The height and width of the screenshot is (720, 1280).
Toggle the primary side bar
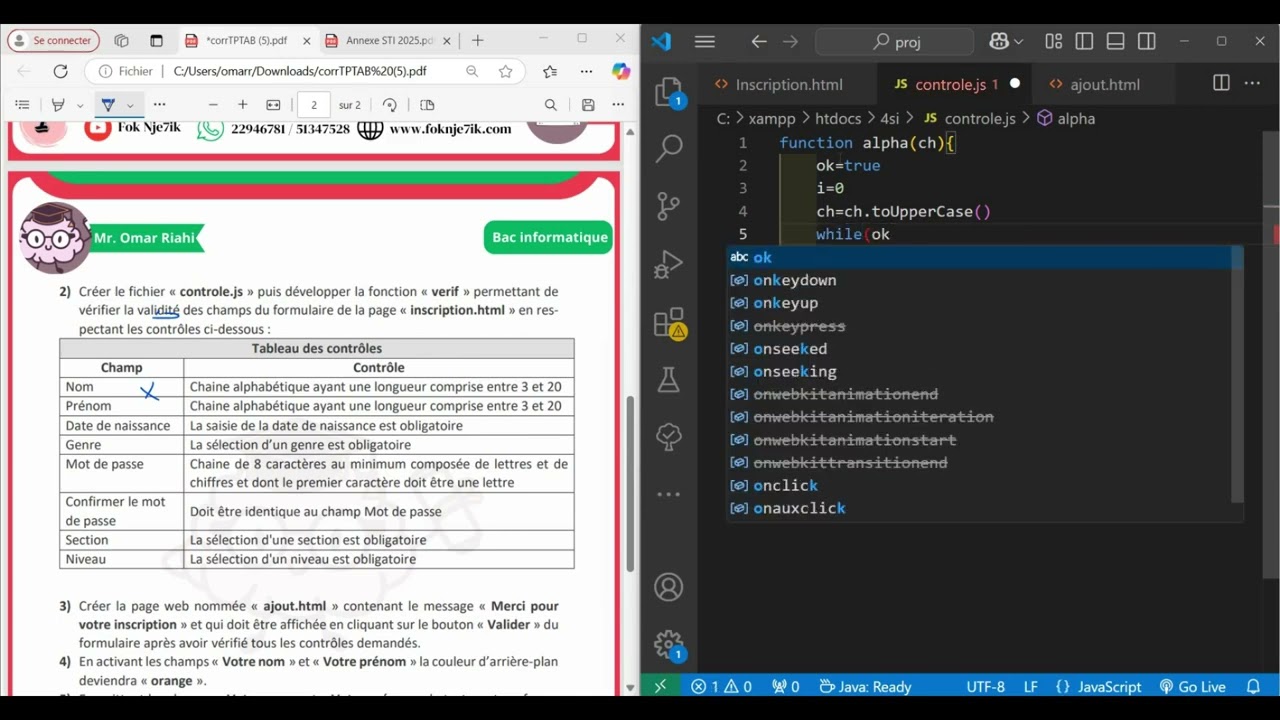[1085, 41]
